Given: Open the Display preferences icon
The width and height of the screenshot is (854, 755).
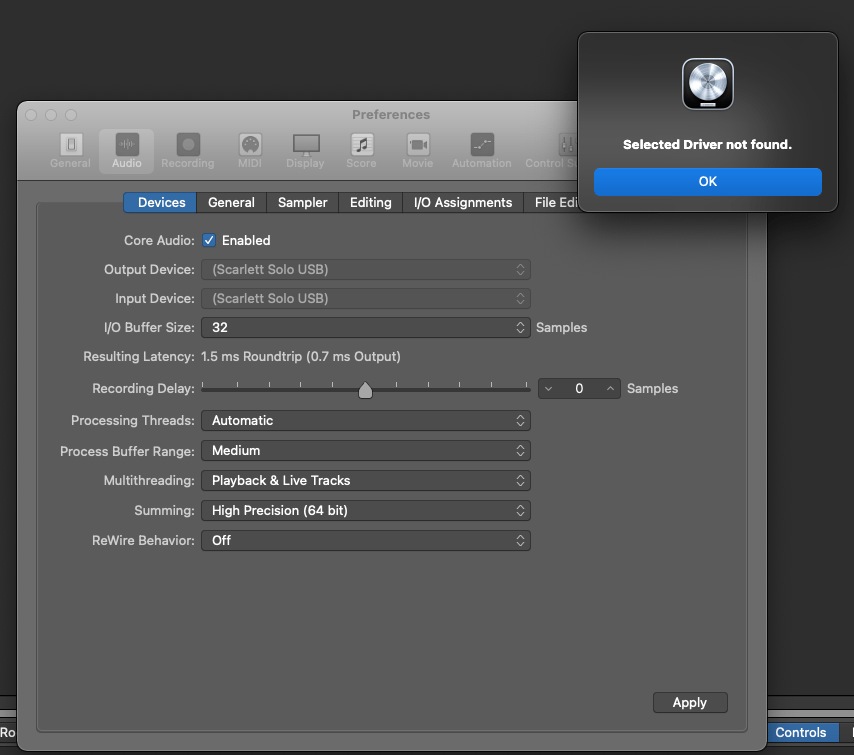Looking at the screenshot, I should click(305, 150).
